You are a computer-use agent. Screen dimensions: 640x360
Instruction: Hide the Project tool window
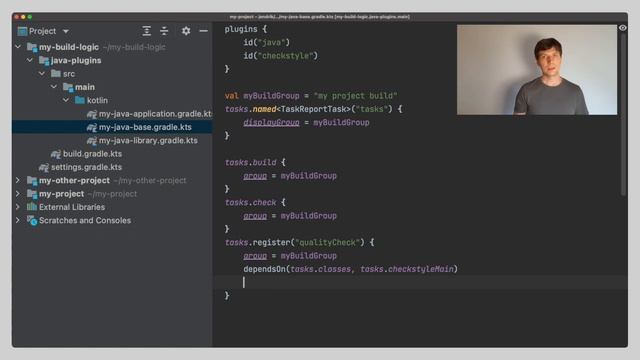click(x=203, y=31)
